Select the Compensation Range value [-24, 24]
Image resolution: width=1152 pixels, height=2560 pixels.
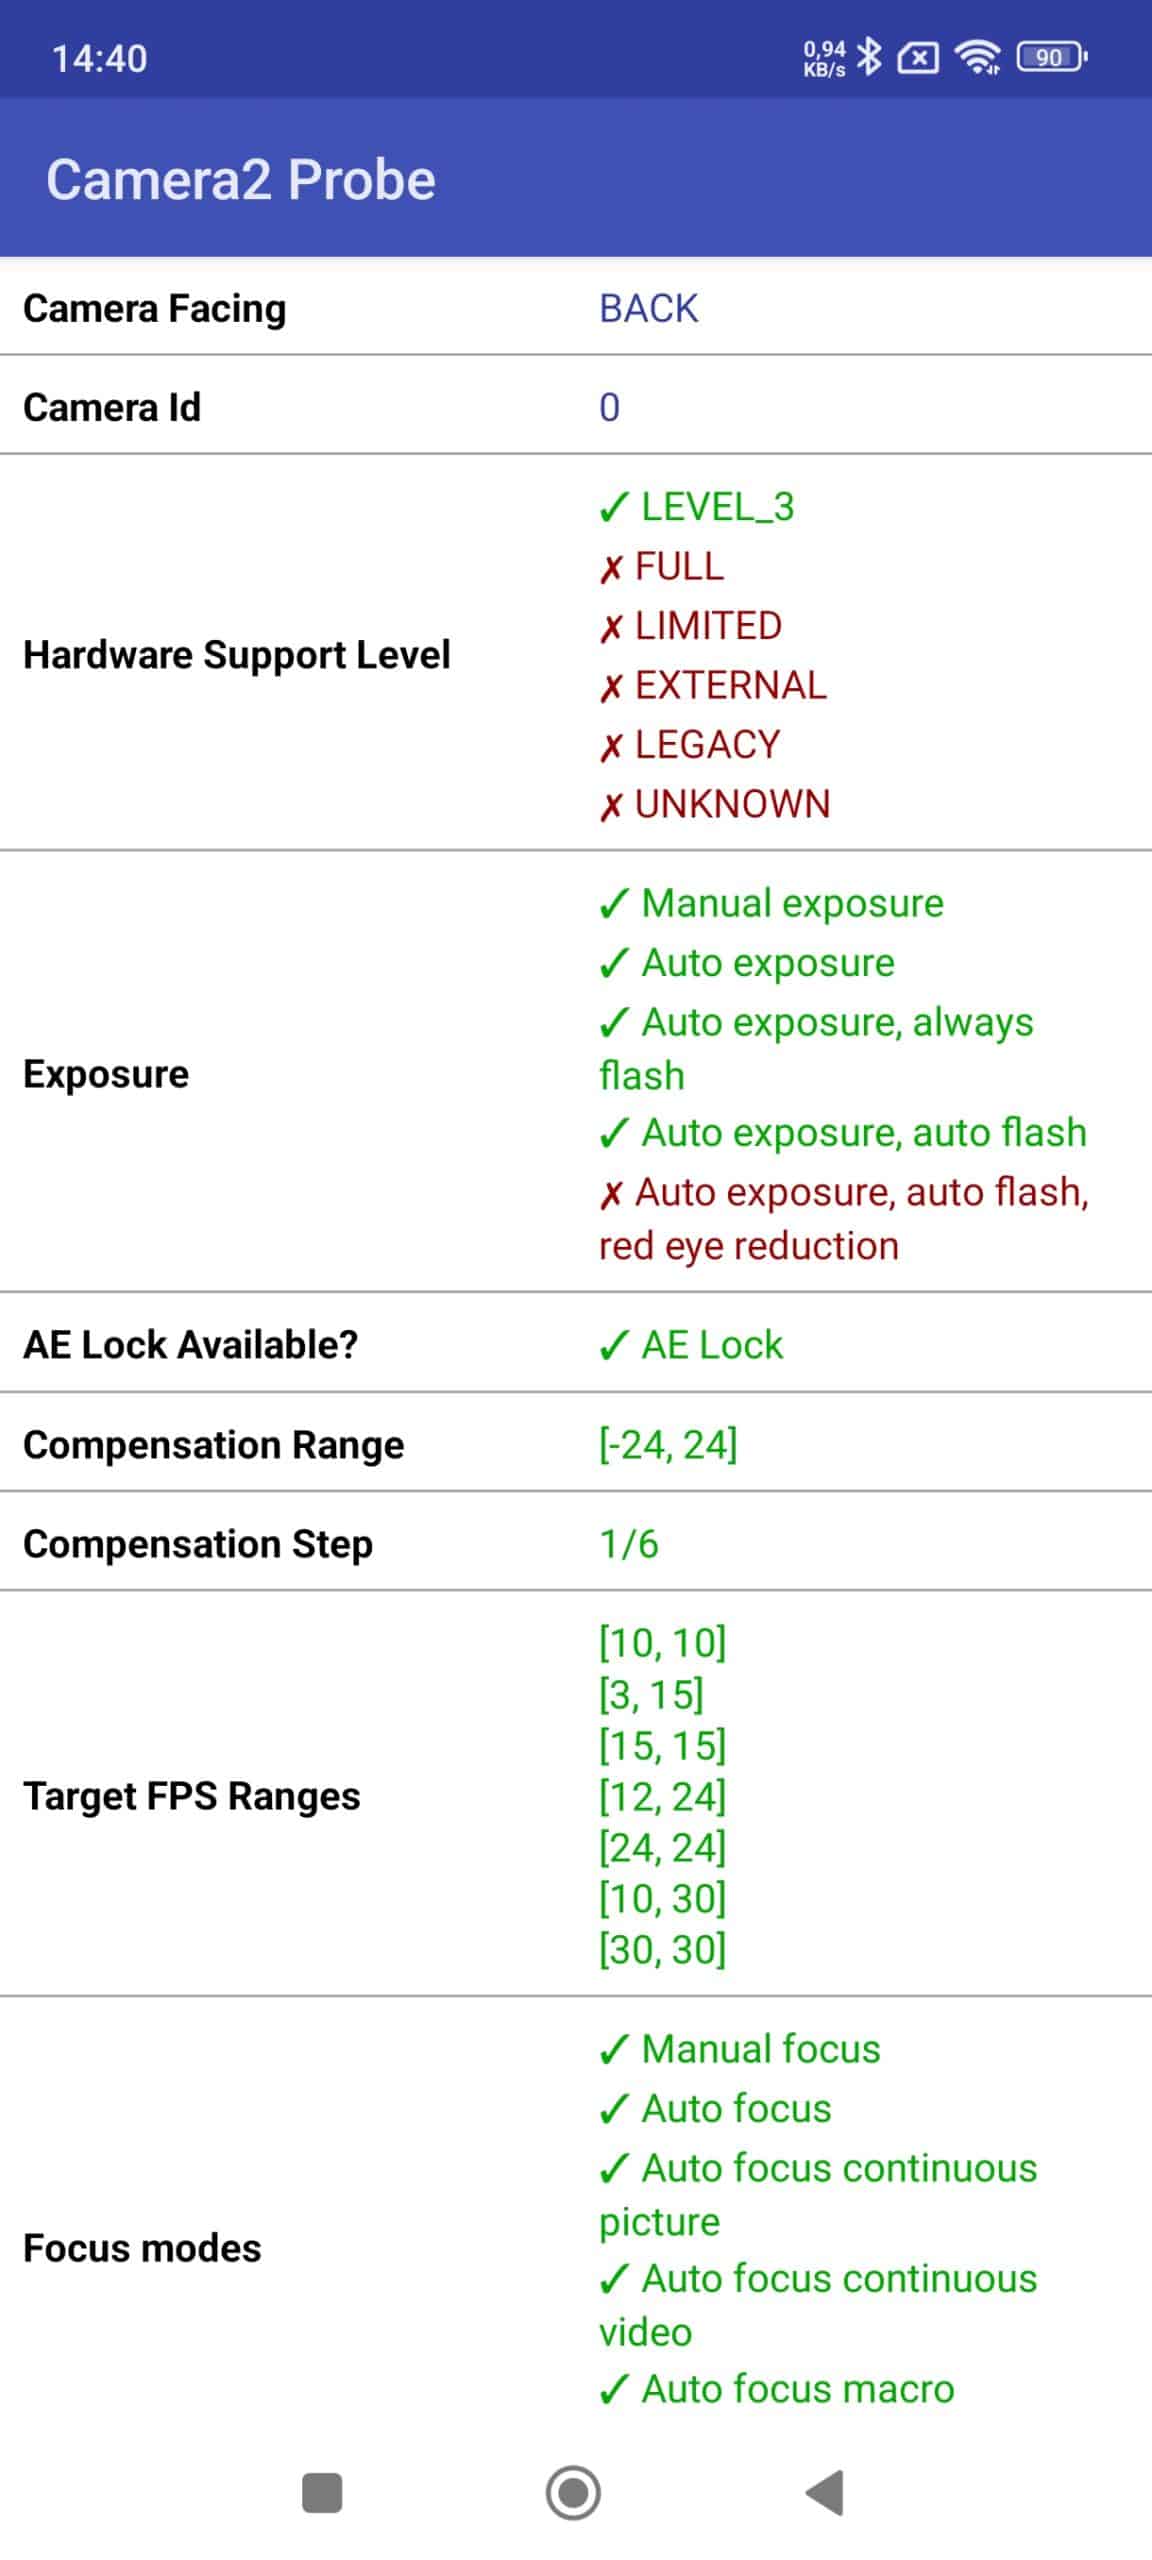pyautogui.click(x=668, y=1445)
